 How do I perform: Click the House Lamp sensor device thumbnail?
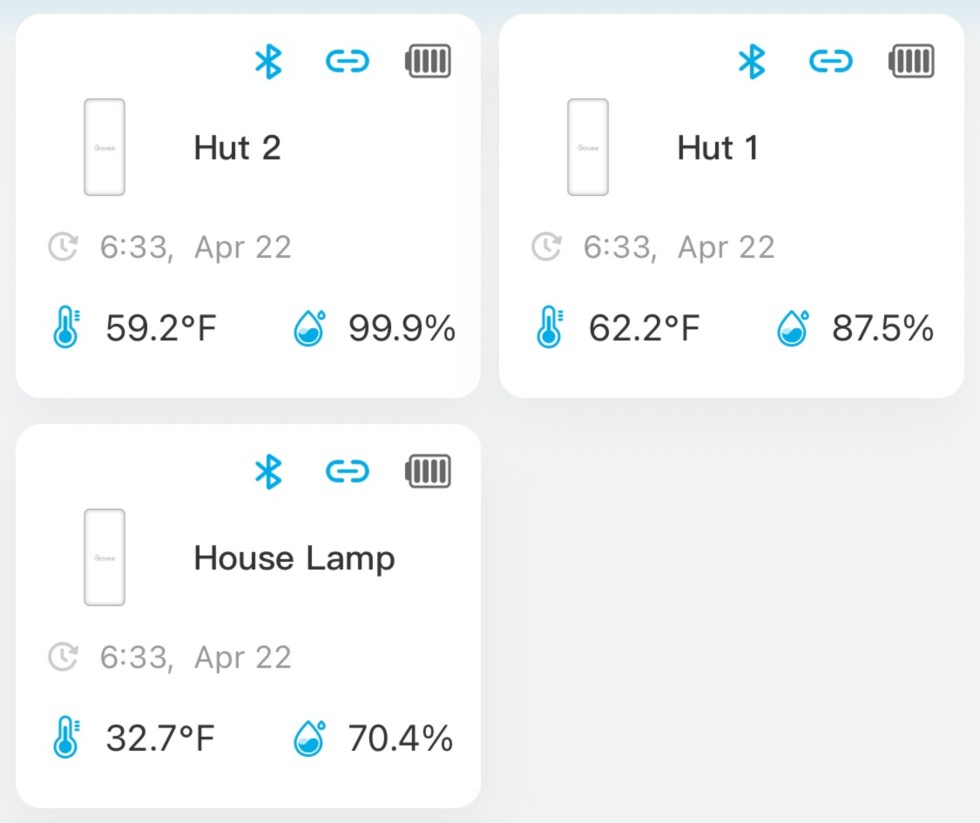[x=104, y=557]
